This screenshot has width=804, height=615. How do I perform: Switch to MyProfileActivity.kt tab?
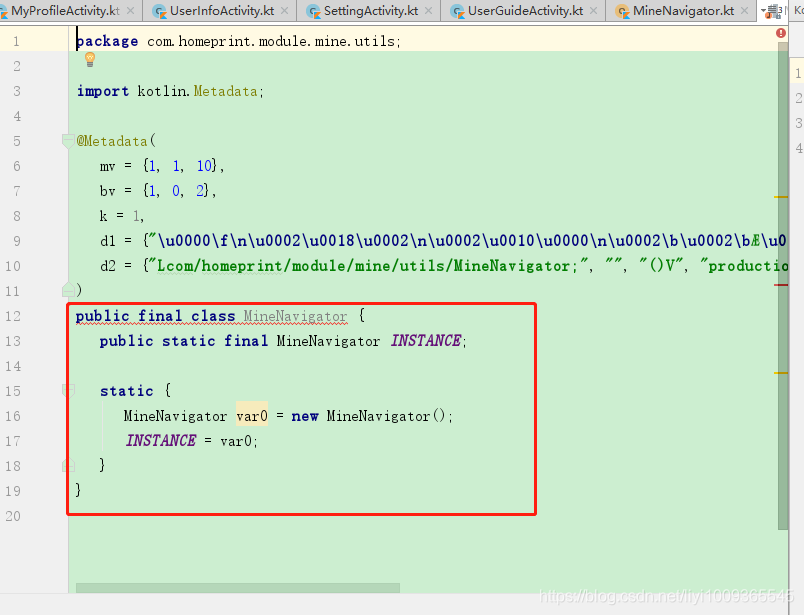point(67,10)
